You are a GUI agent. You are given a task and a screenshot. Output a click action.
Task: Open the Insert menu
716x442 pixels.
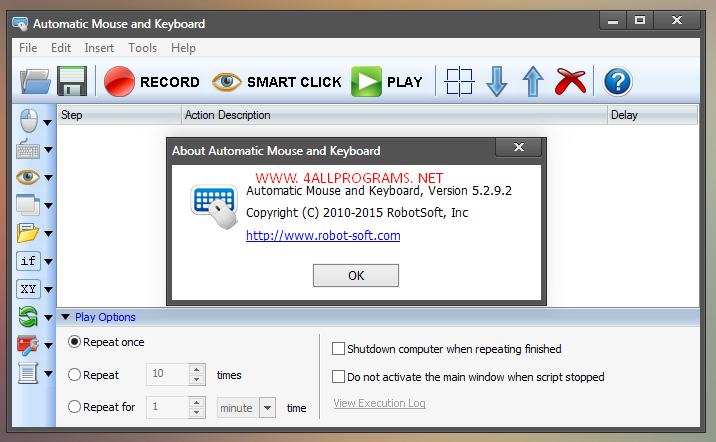tap(99, 48)
